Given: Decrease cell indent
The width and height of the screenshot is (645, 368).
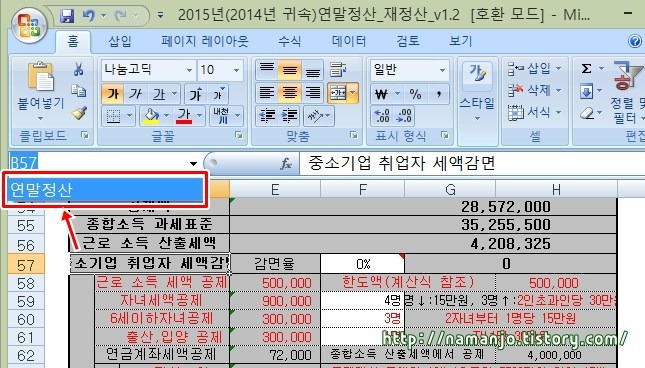Looking at the screenshot, I should pyautogui.click(x=267, y=116).
